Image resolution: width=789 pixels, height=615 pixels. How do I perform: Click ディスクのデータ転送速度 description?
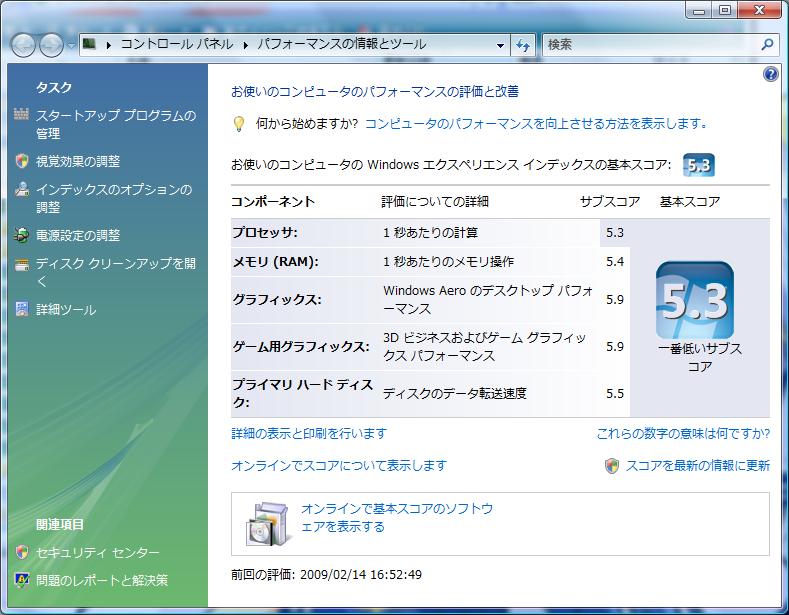point(454,394)
